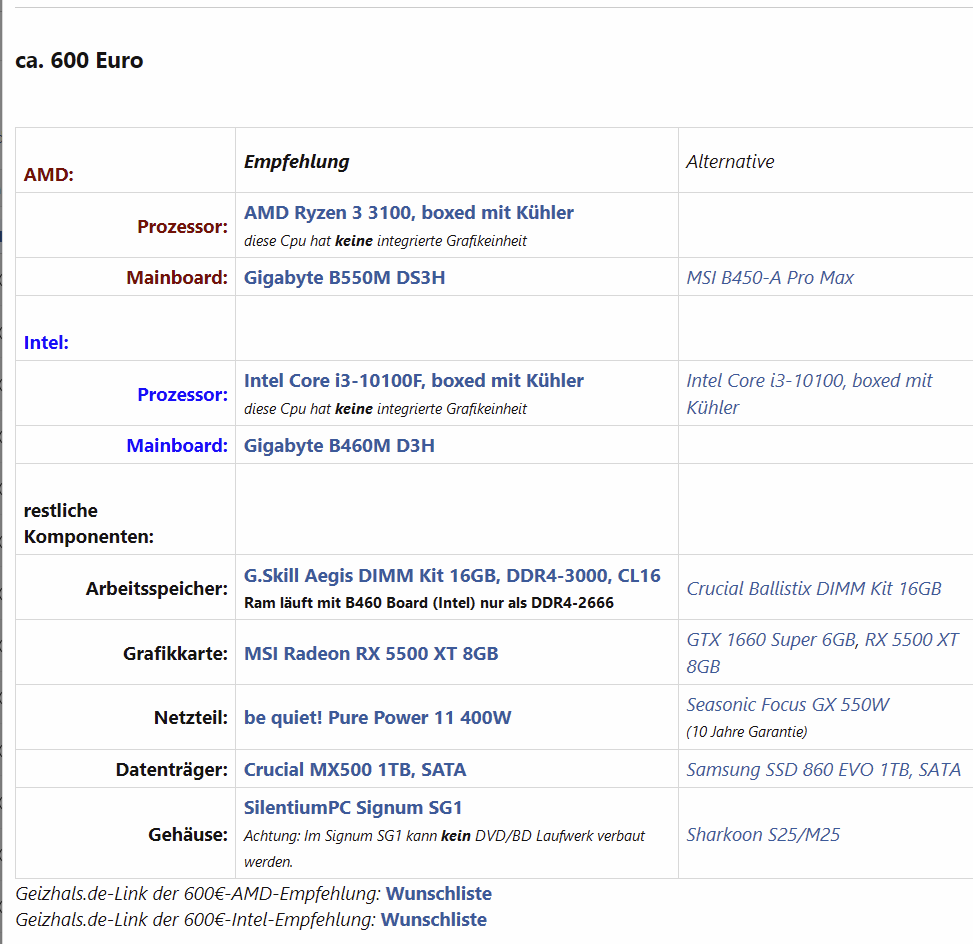Screen dimensions: 973x944
Task: Click the 'AMD:' section label
Action: tap(48, 174)
